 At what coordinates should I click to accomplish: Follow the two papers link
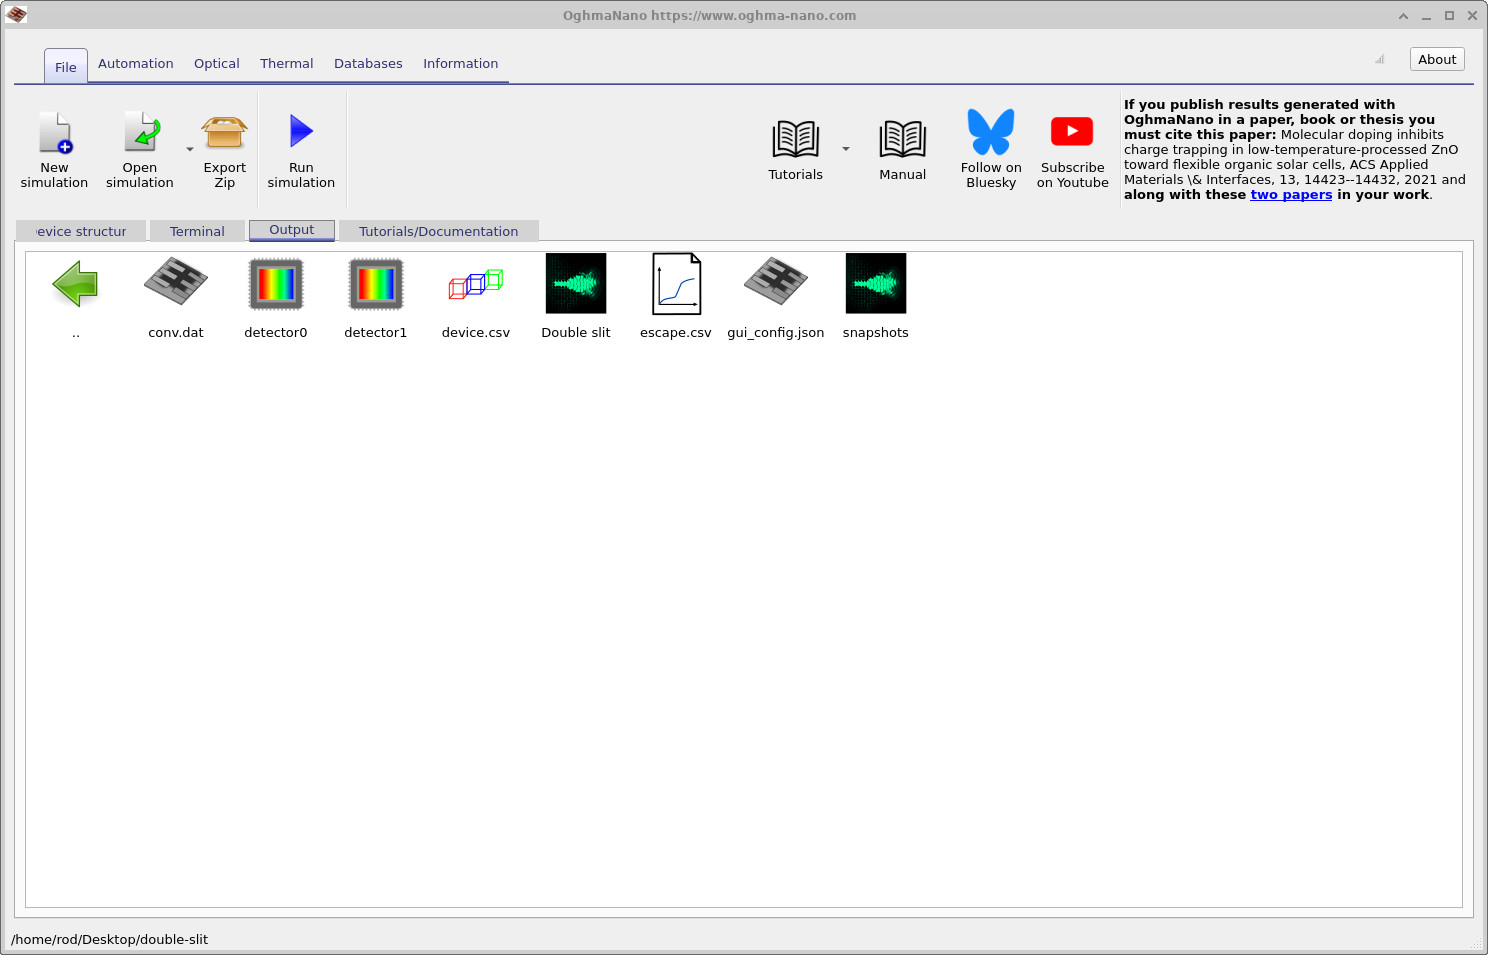(1290, 194)
